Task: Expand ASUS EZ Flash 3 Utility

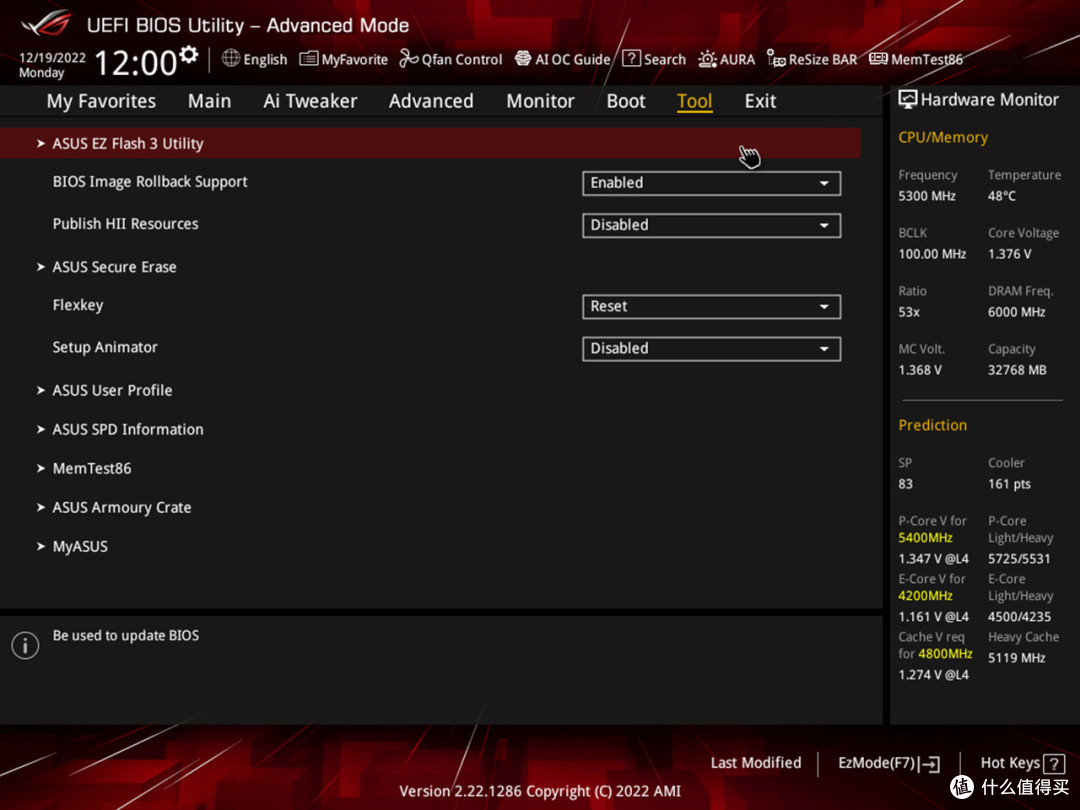Action: tap(430, 143)
